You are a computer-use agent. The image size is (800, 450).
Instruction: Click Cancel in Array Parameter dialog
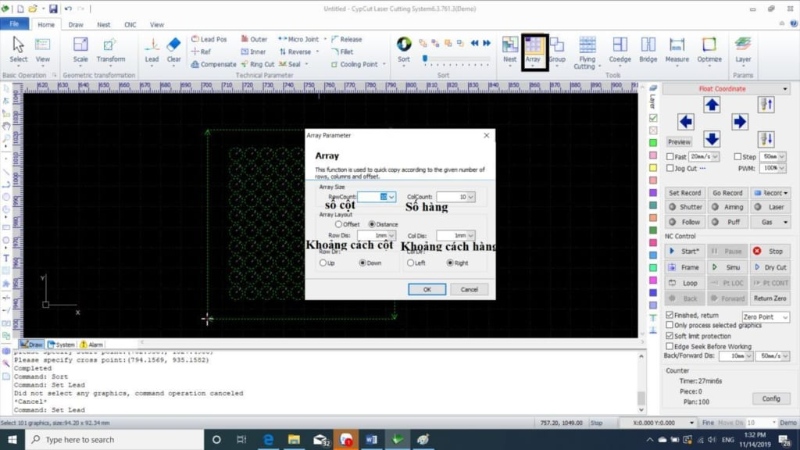469,289
